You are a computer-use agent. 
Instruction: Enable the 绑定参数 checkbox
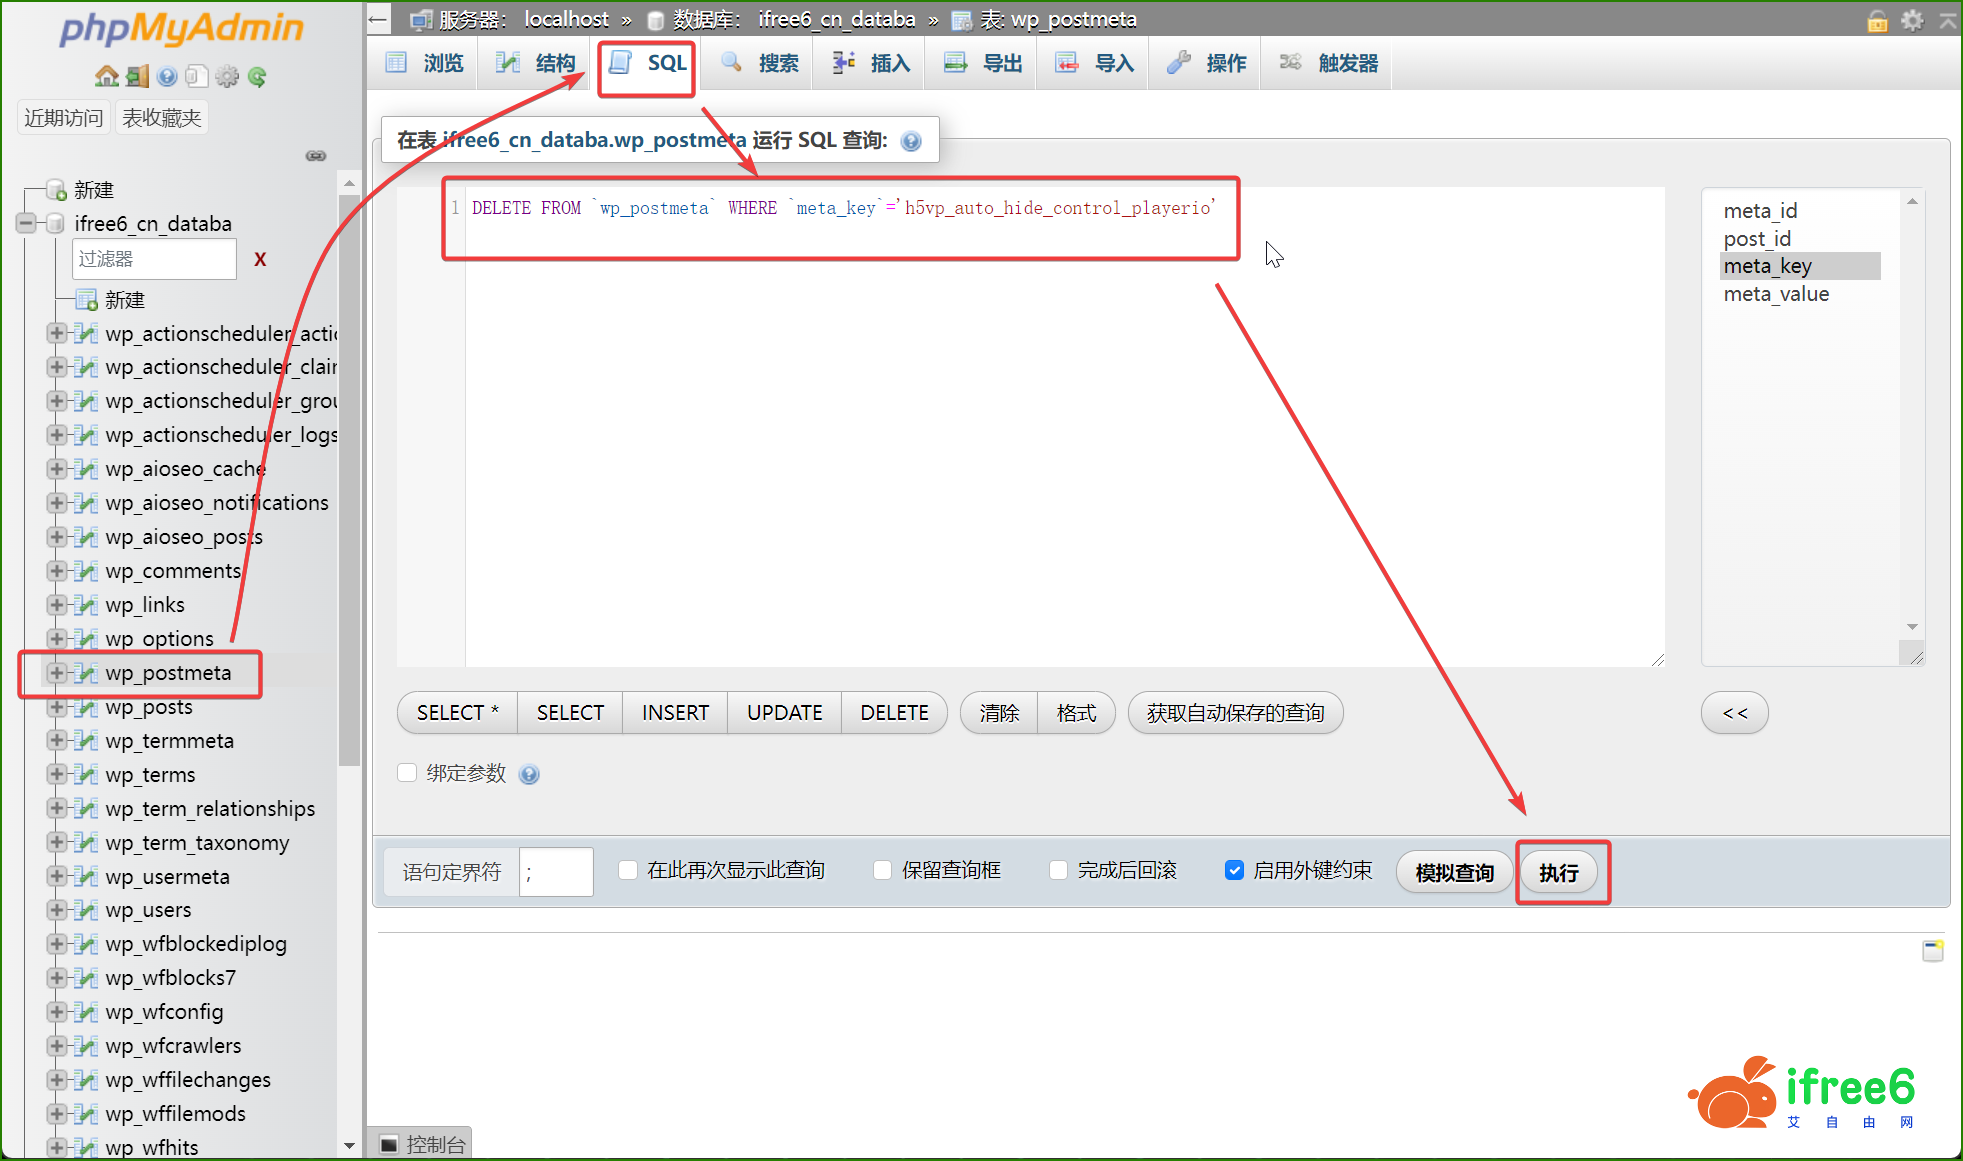point(407,773)
